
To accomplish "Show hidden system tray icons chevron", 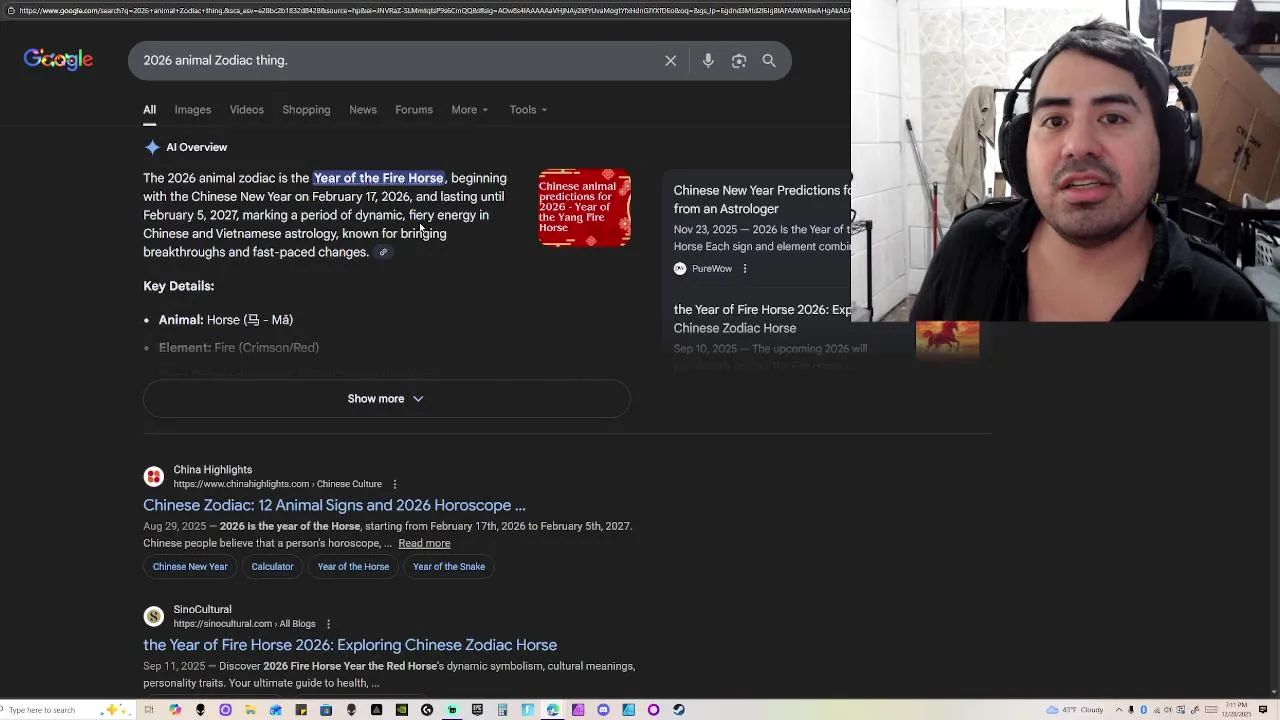I will pos(1119,710).
